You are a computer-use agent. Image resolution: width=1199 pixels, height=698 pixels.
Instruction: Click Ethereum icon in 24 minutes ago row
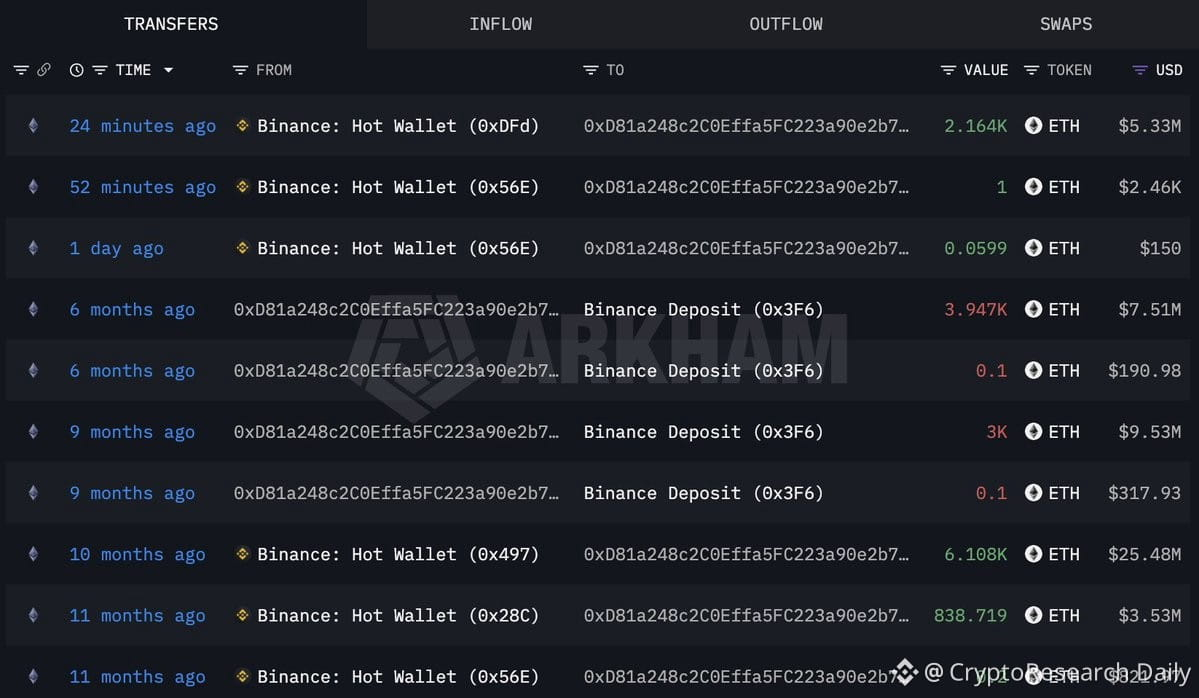pos(33,125)
